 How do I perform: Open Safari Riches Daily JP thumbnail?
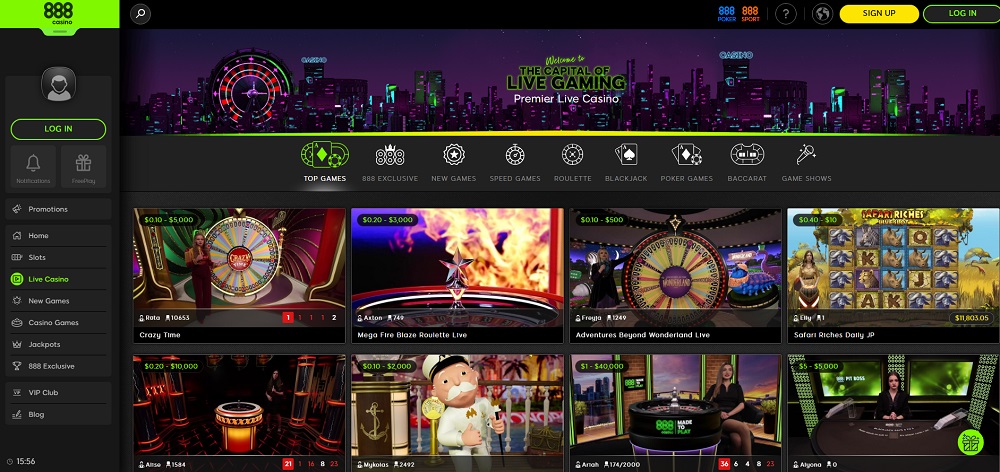[x=893, y=276]
